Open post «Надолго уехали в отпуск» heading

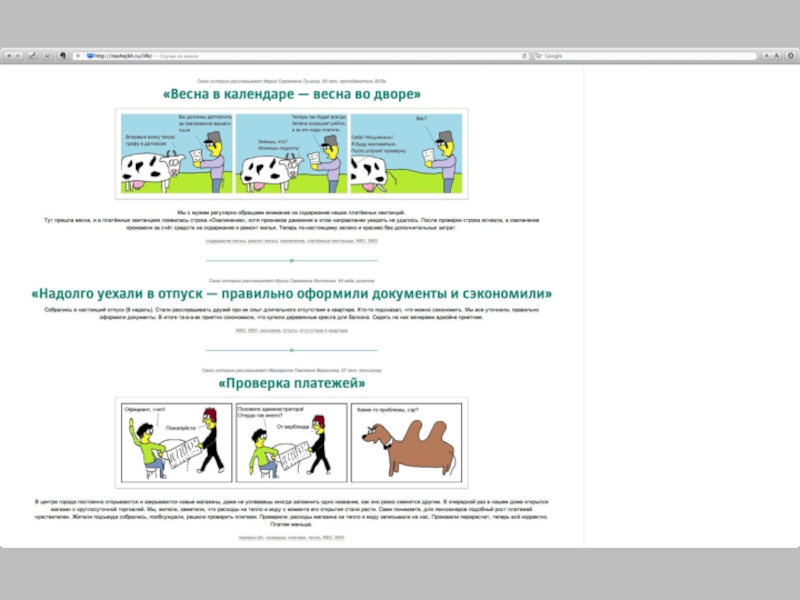[x=292, y=293]
